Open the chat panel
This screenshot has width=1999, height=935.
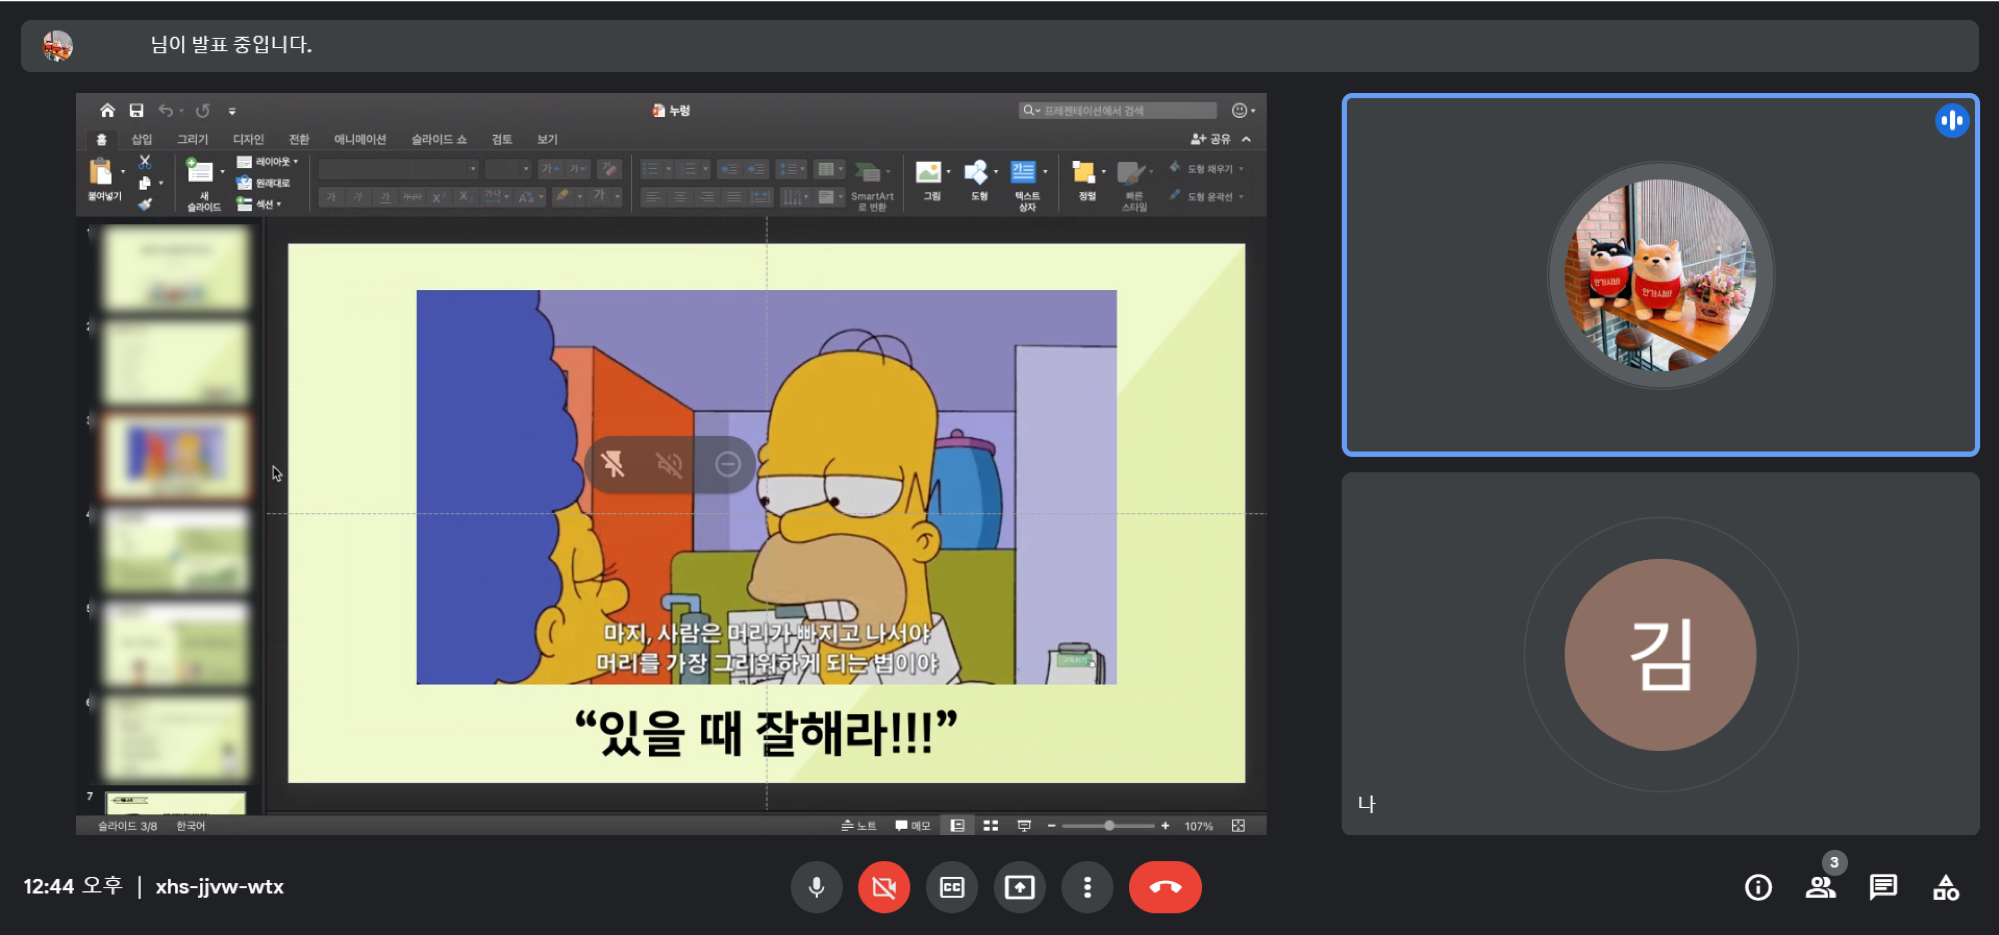[1883, 887]
